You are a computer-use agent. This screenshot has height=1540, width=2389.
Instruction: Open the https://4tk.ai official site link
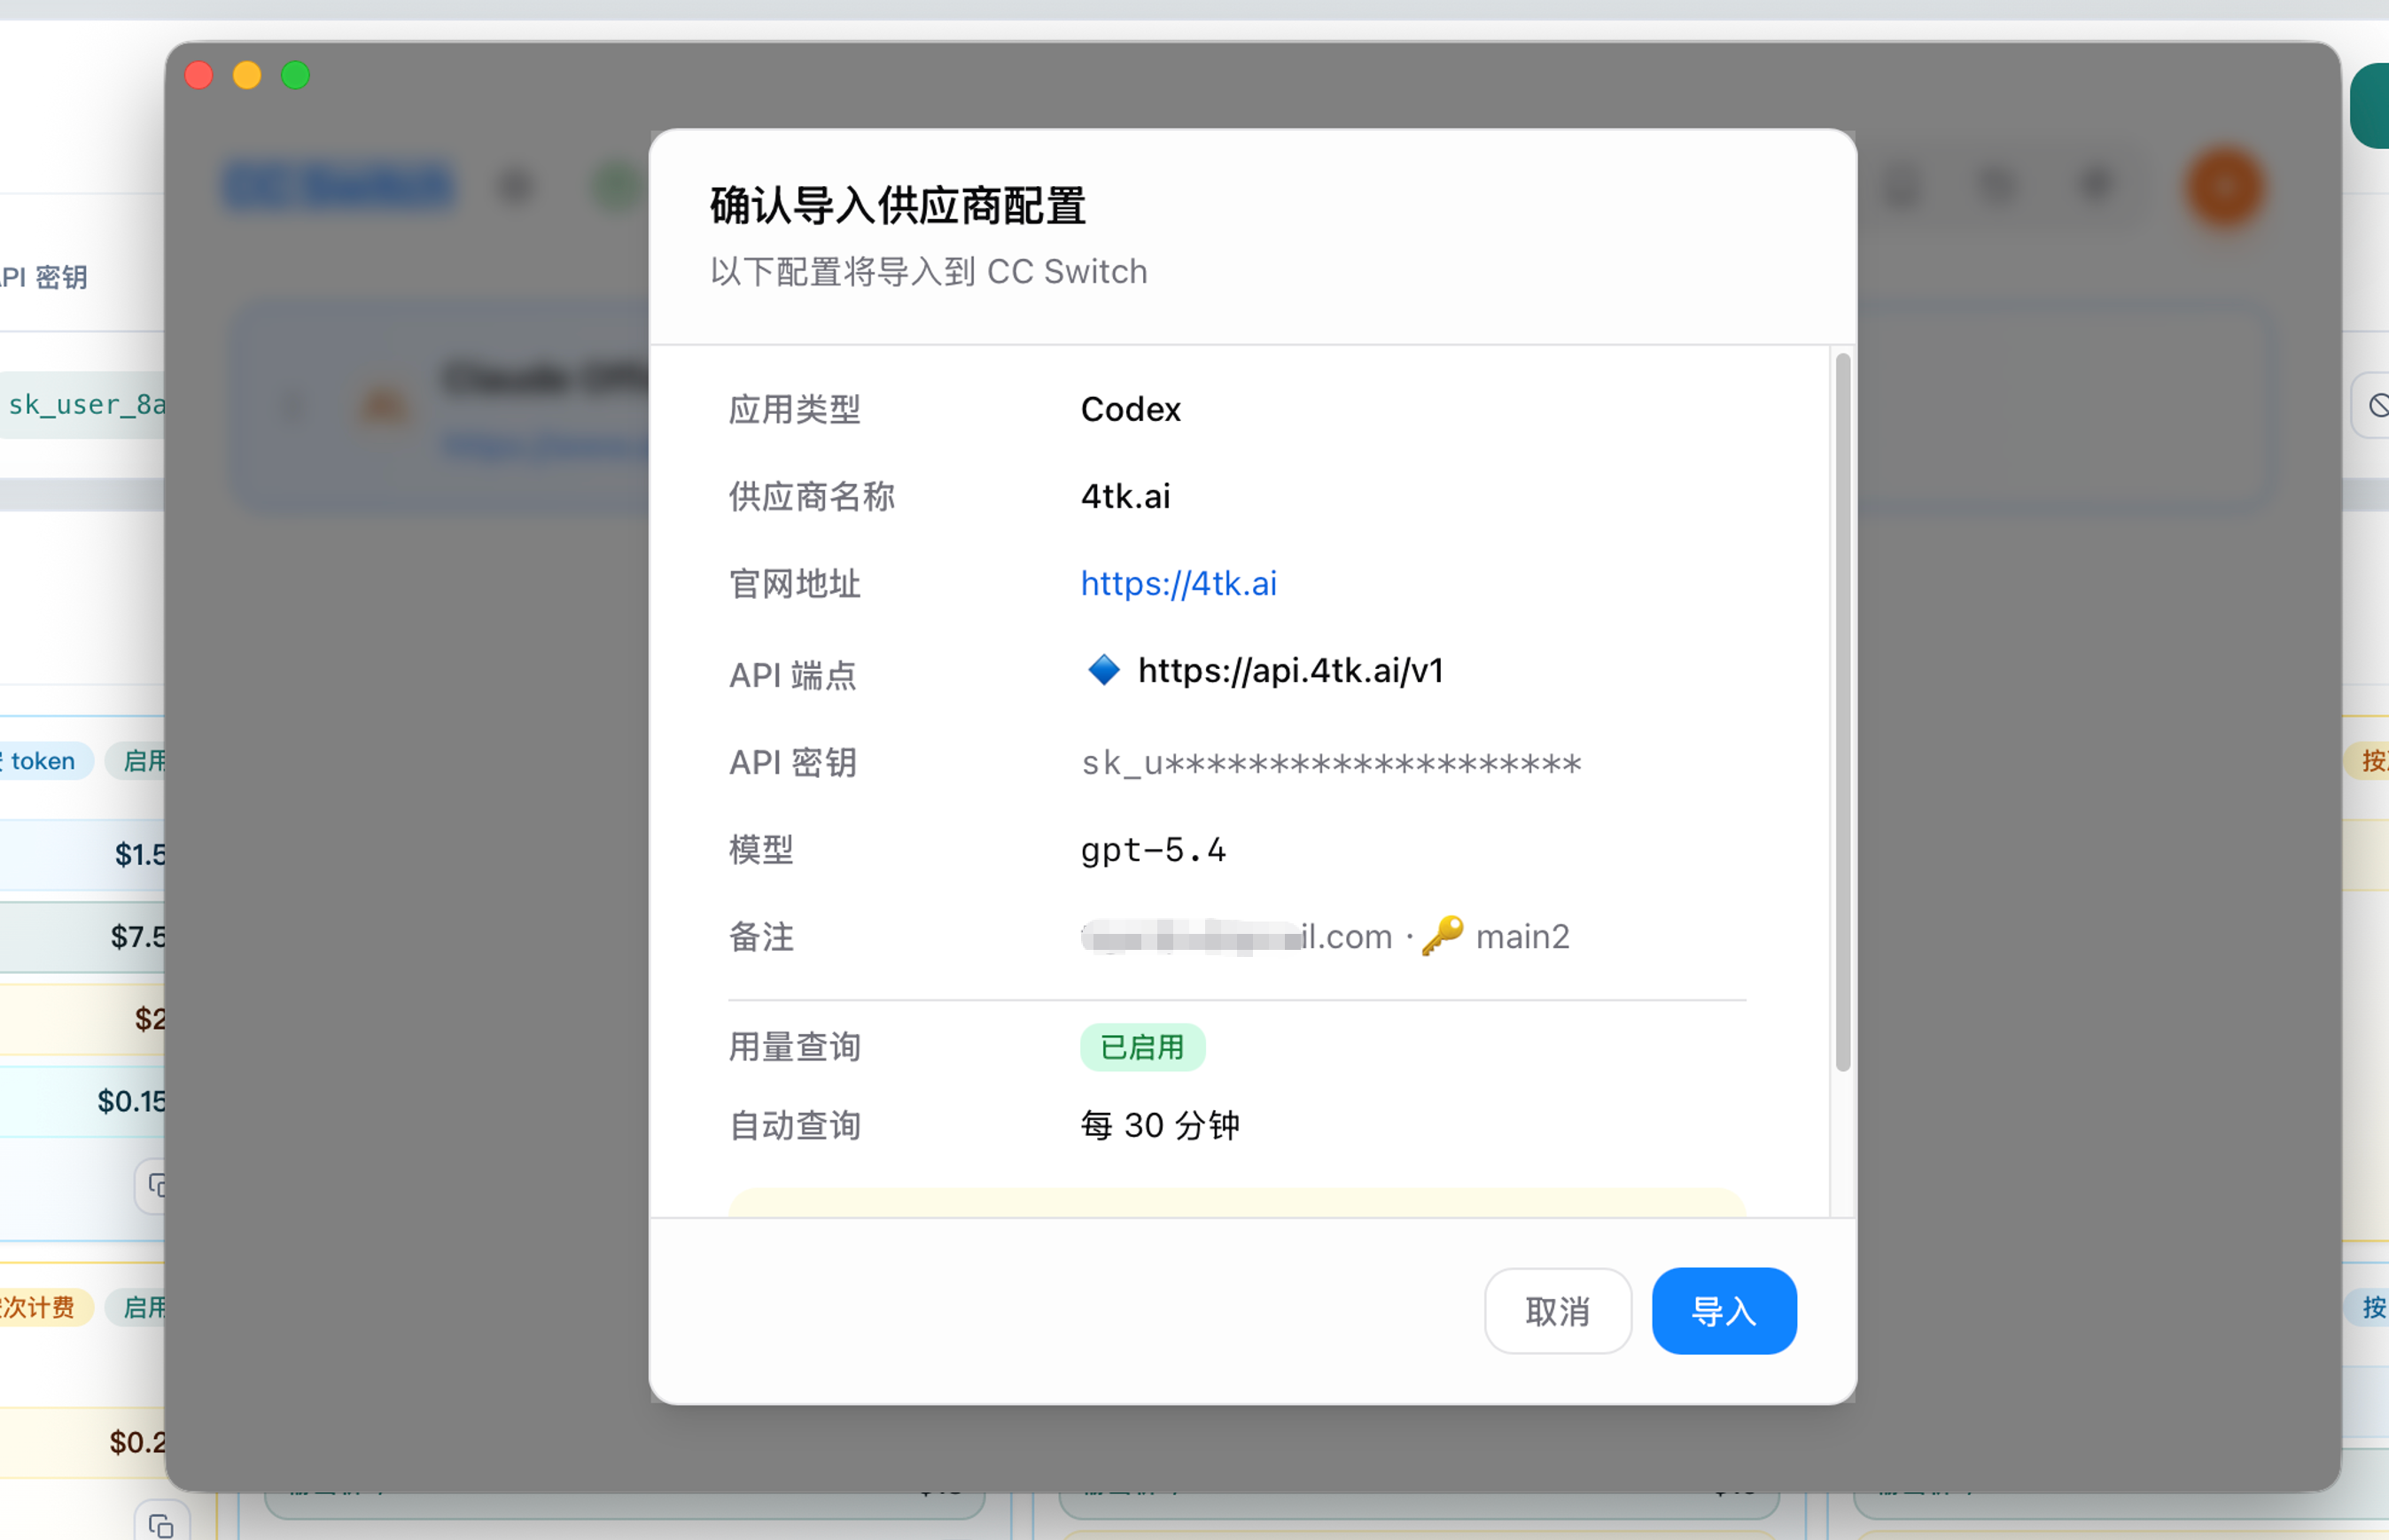[x=1178, y=583]
